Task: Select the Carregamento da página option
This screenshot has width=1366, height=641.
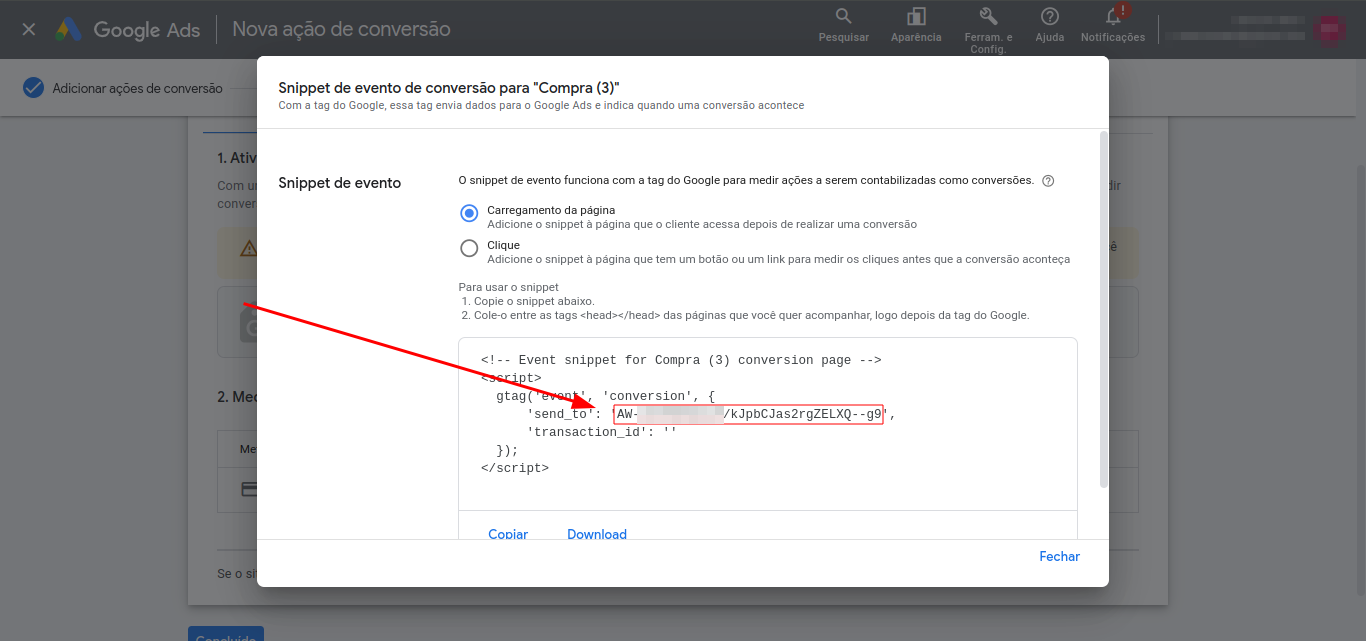Action: point(469,213)
